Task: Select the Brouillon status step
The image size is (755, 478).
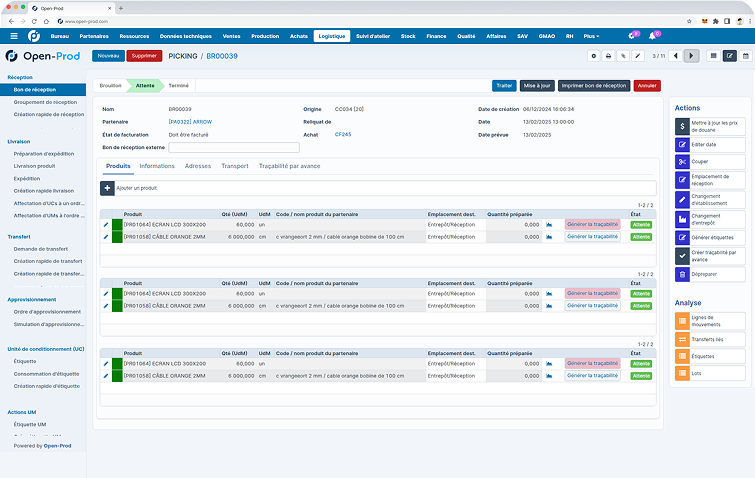Action: [111, 86]
